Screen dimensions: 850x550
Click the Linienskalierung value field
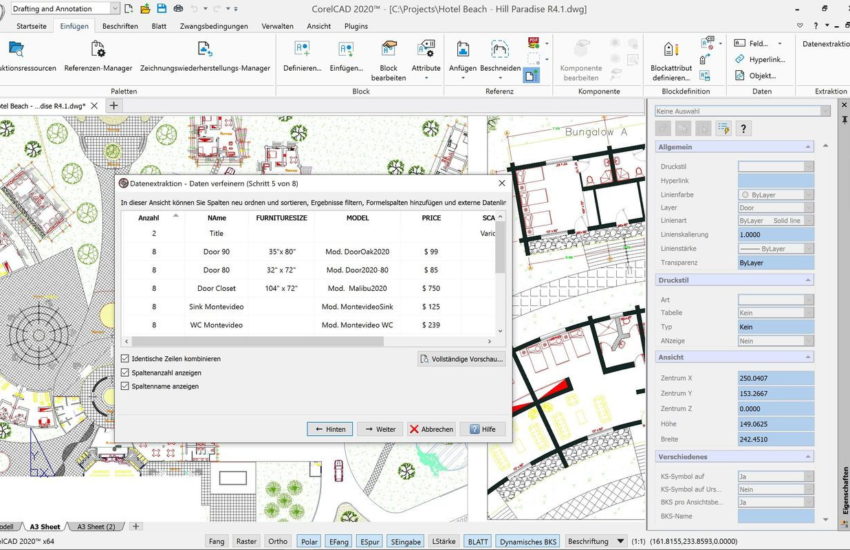pos(776,235)
